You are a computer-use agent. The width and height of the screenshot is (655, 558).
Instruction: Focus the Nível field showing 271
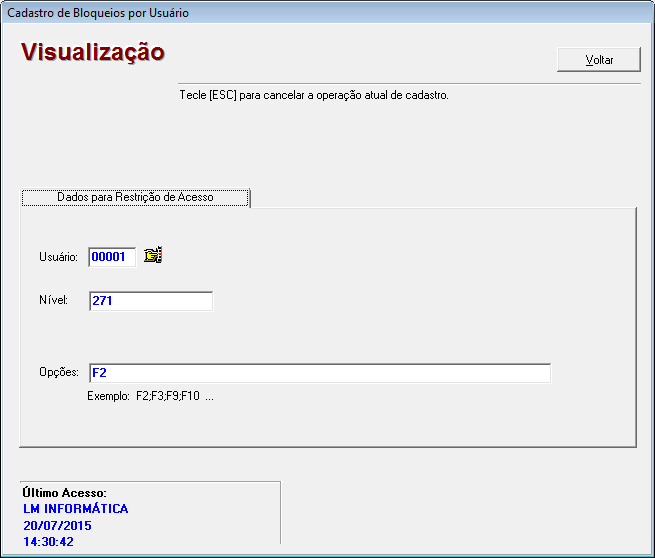pos(150,301)
